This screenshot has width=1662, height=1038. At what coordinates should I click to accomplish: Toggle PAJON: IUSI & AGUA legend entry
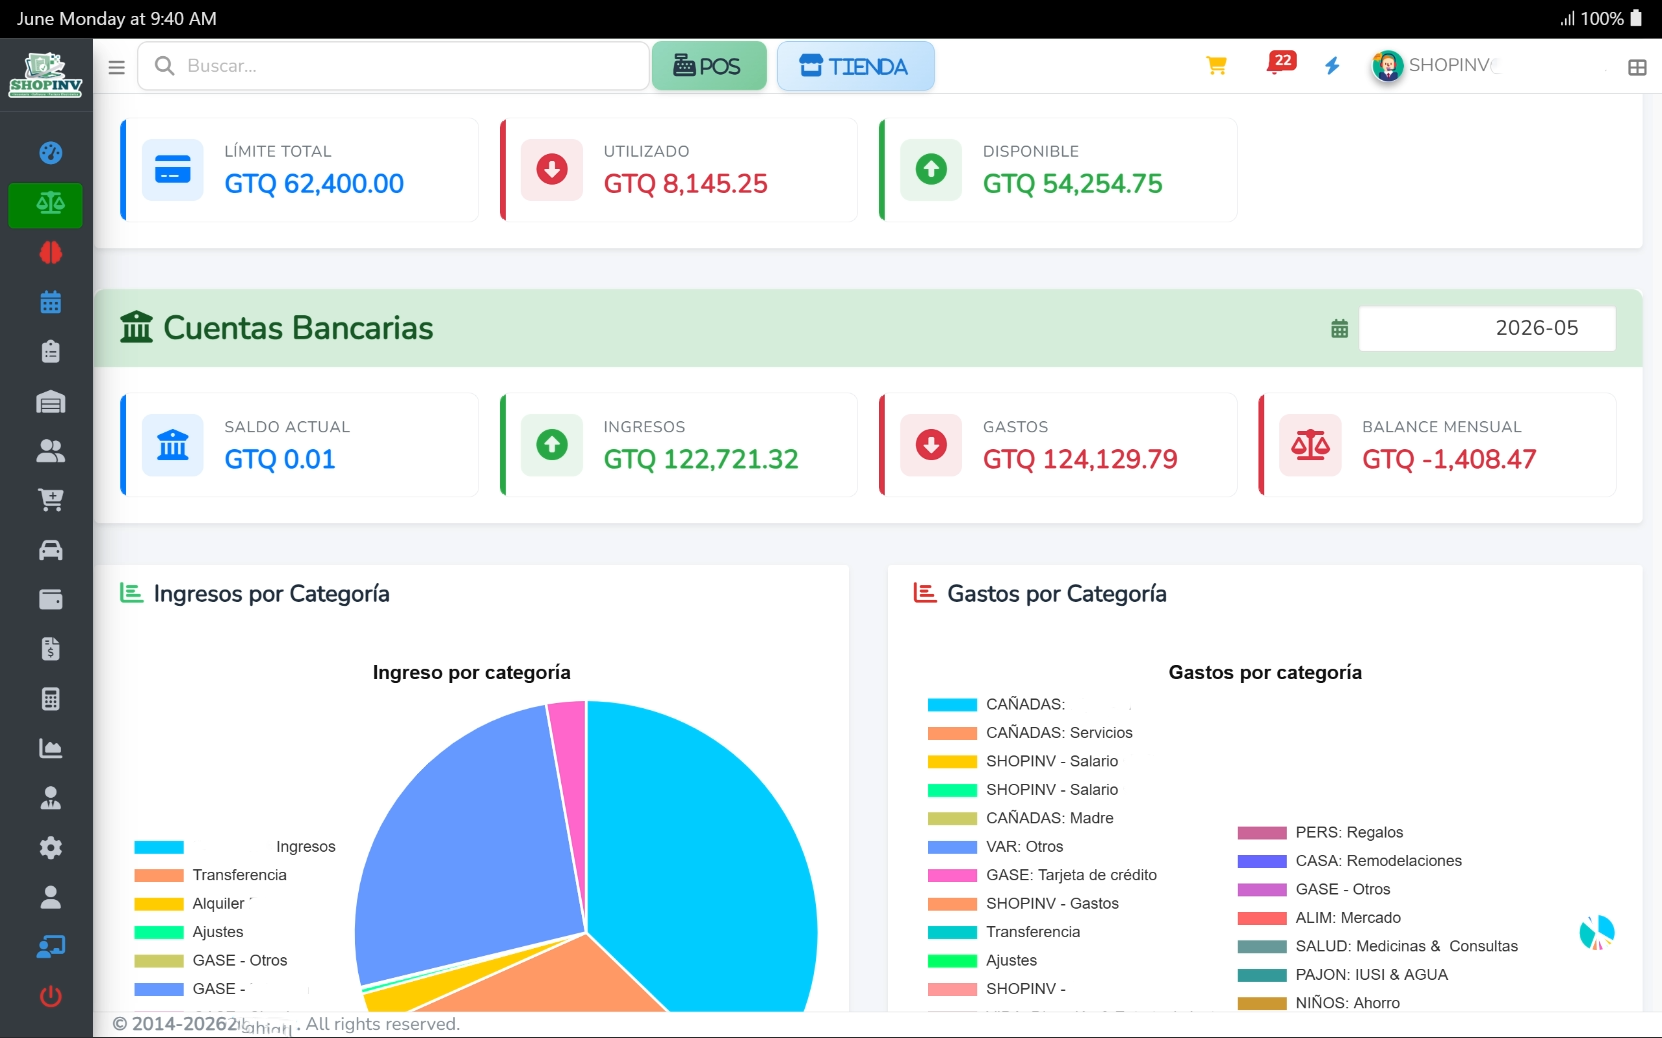pyautogui.click(x=1342, y=975)
